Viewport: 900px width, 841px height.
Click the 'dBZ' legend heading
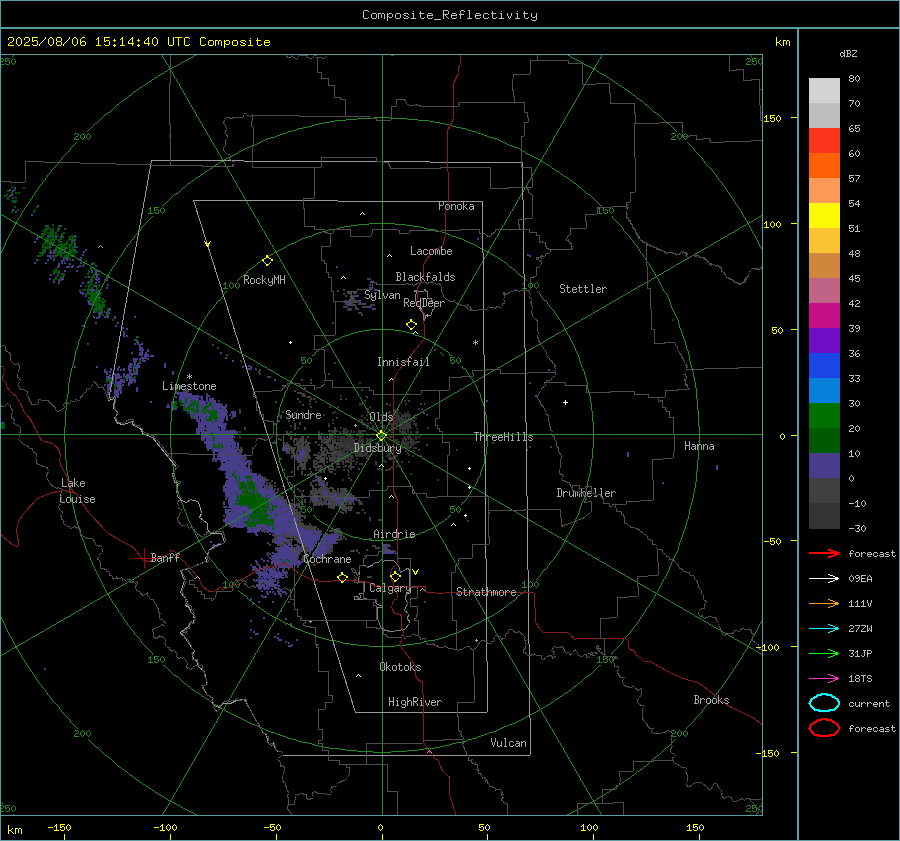click(848, 53)
